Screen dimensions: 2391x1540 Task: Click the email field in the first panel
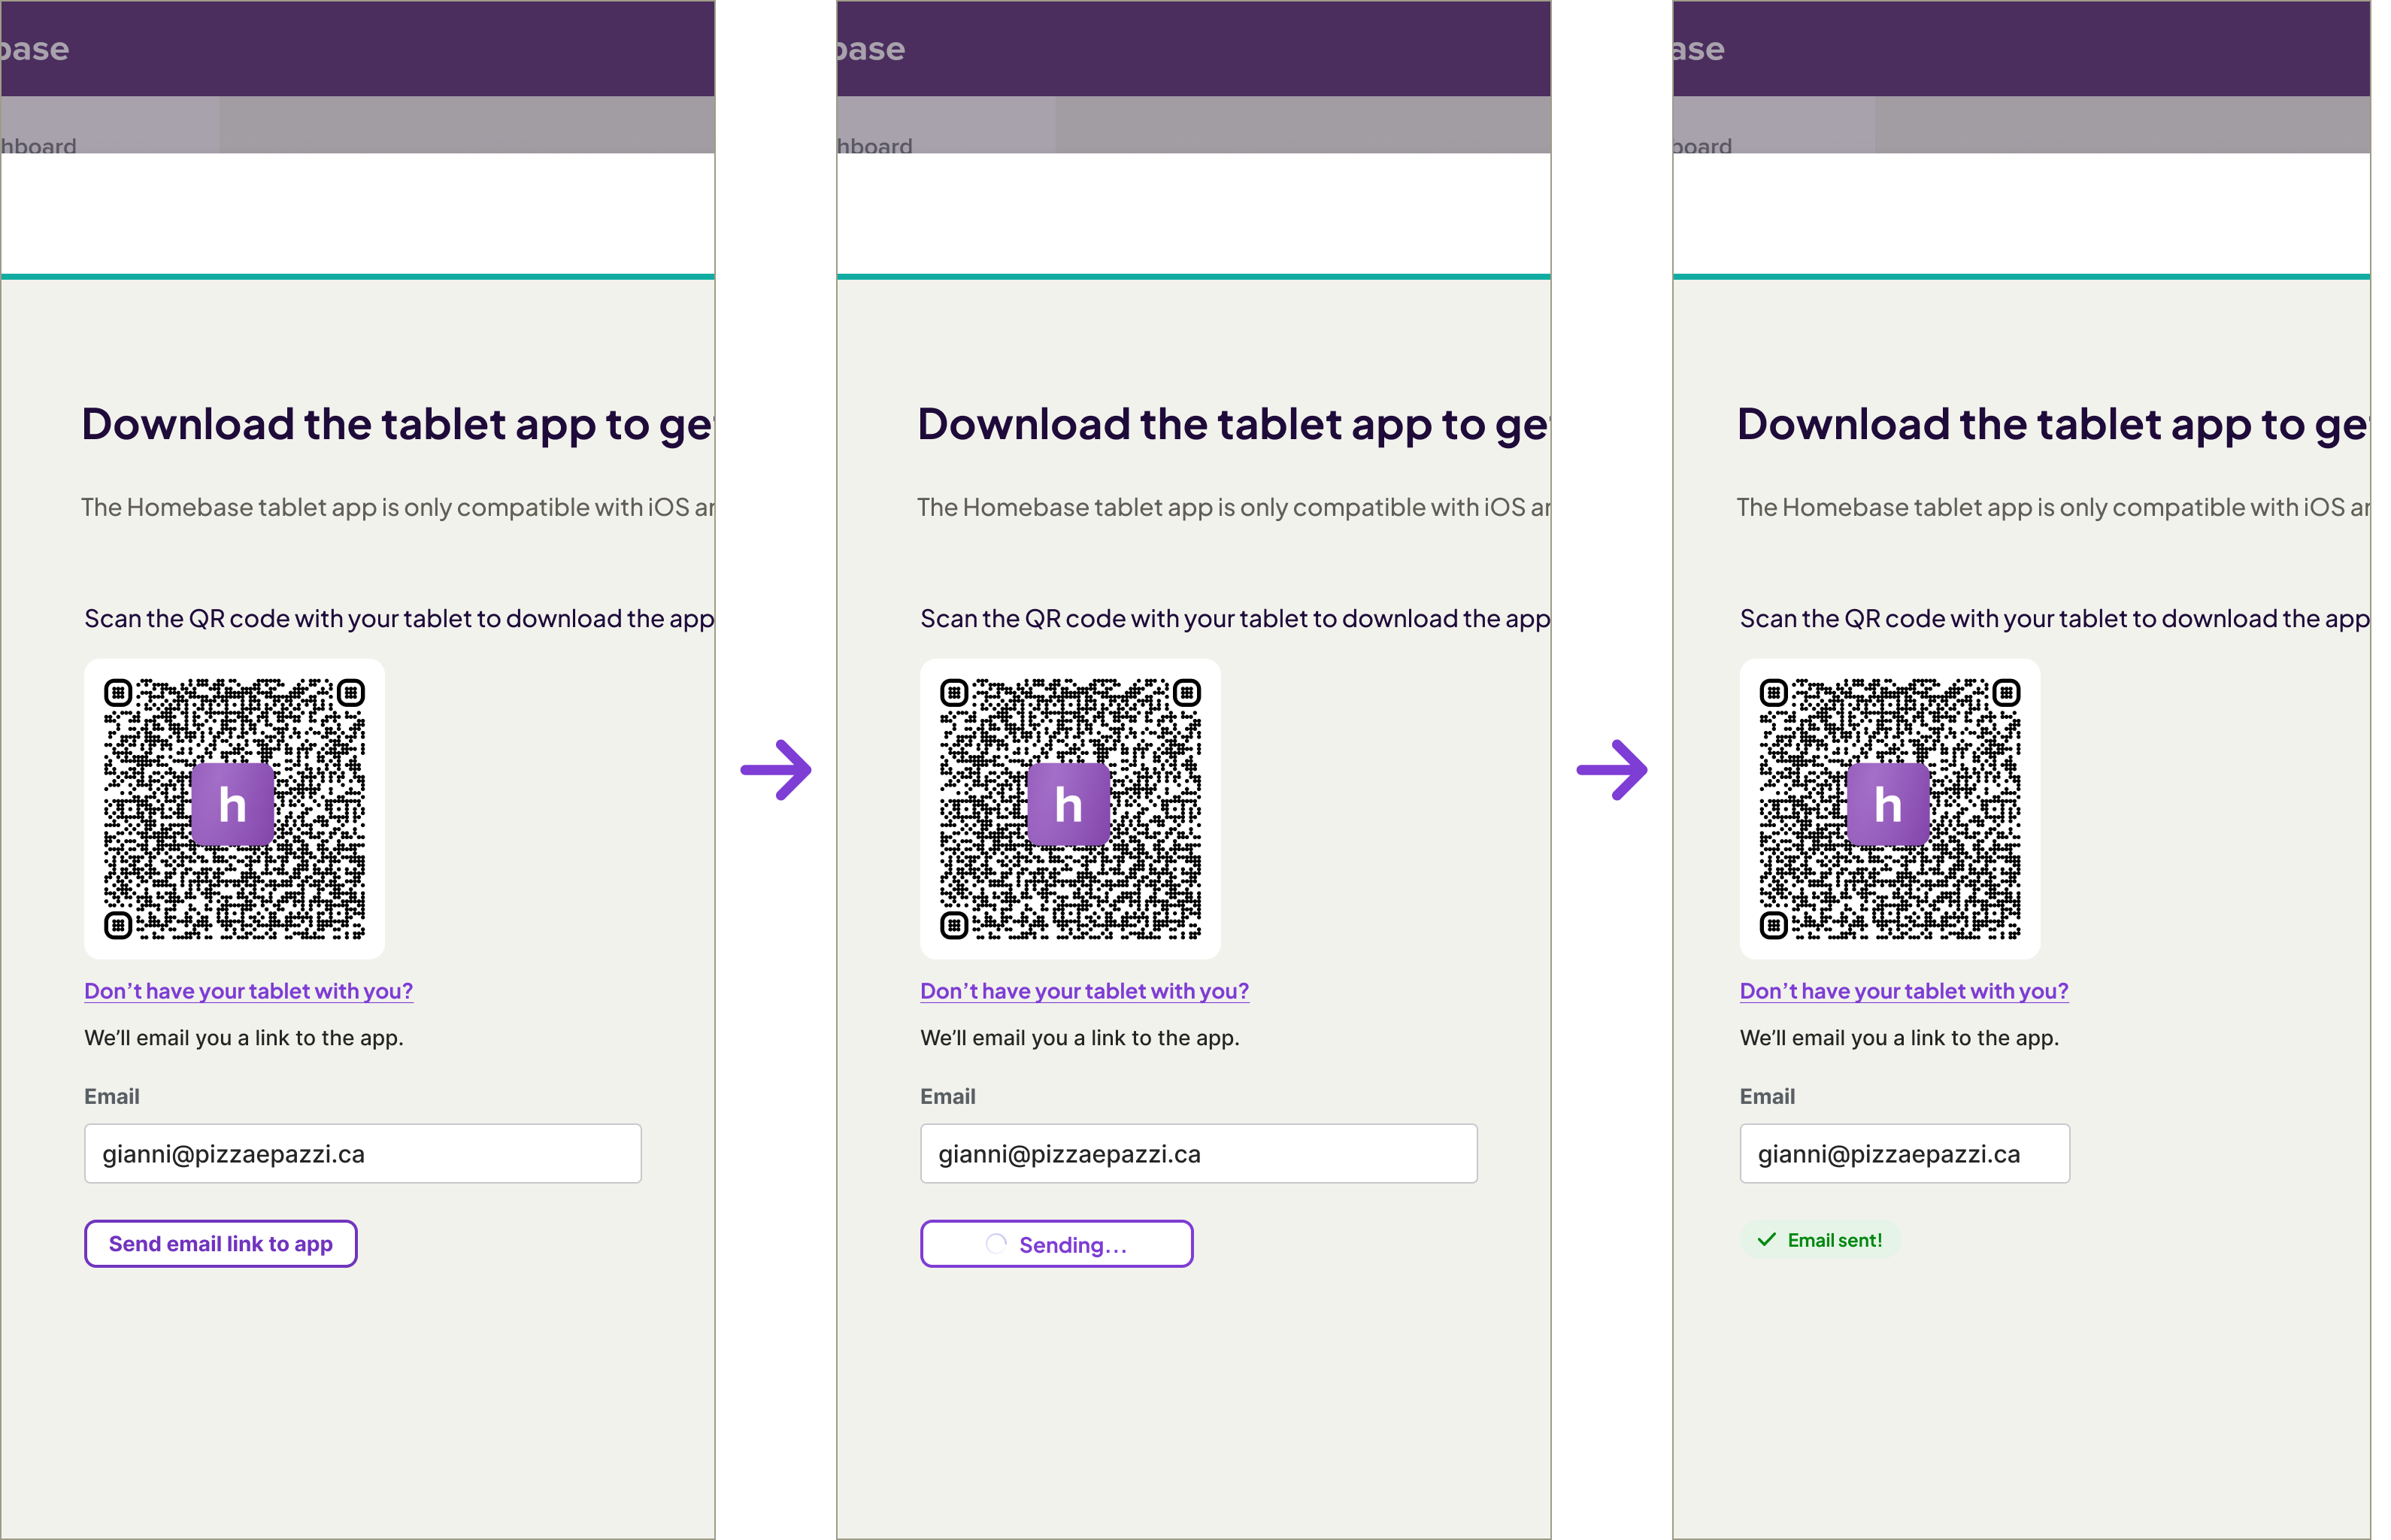point(362,1154)
